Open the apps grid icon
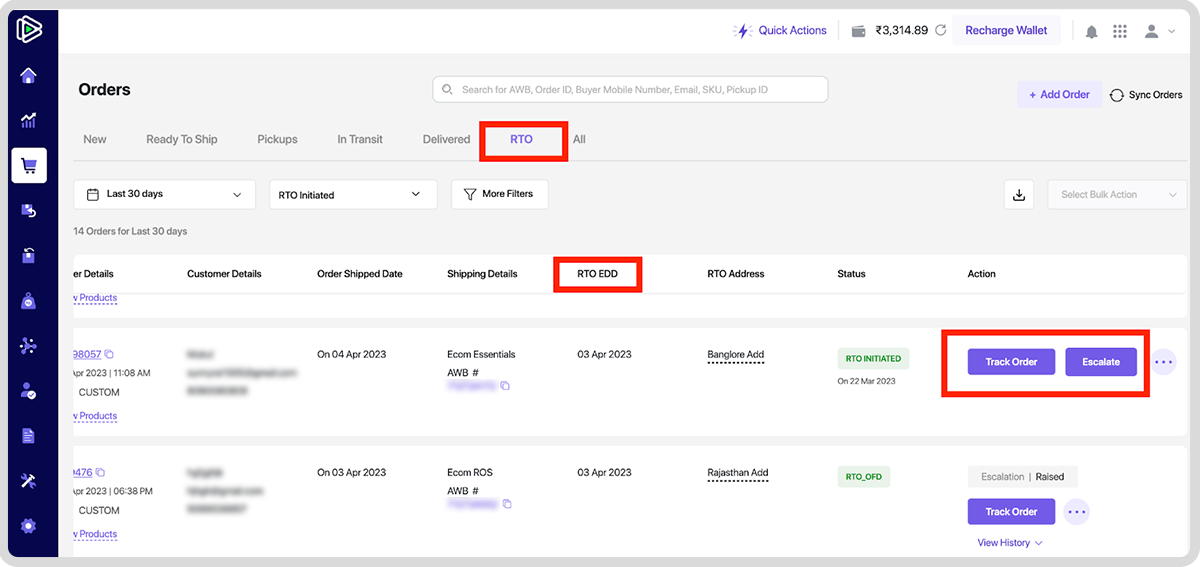This screenshot has height=567, width=1200. point(1120,31)
